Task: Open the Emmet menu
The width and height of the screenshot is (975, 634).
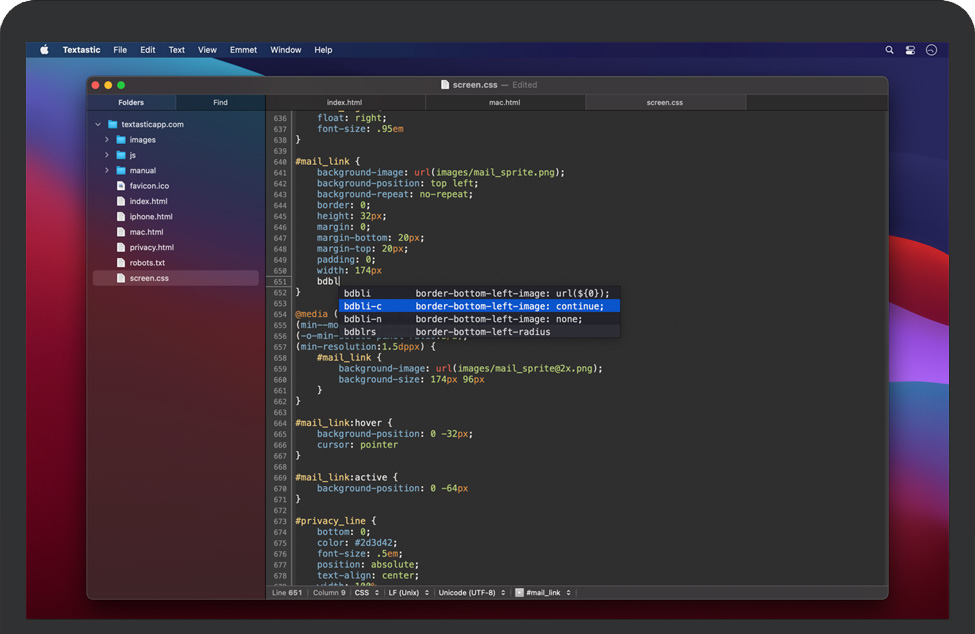Action: pyautogui.click(x=243, y=50)
